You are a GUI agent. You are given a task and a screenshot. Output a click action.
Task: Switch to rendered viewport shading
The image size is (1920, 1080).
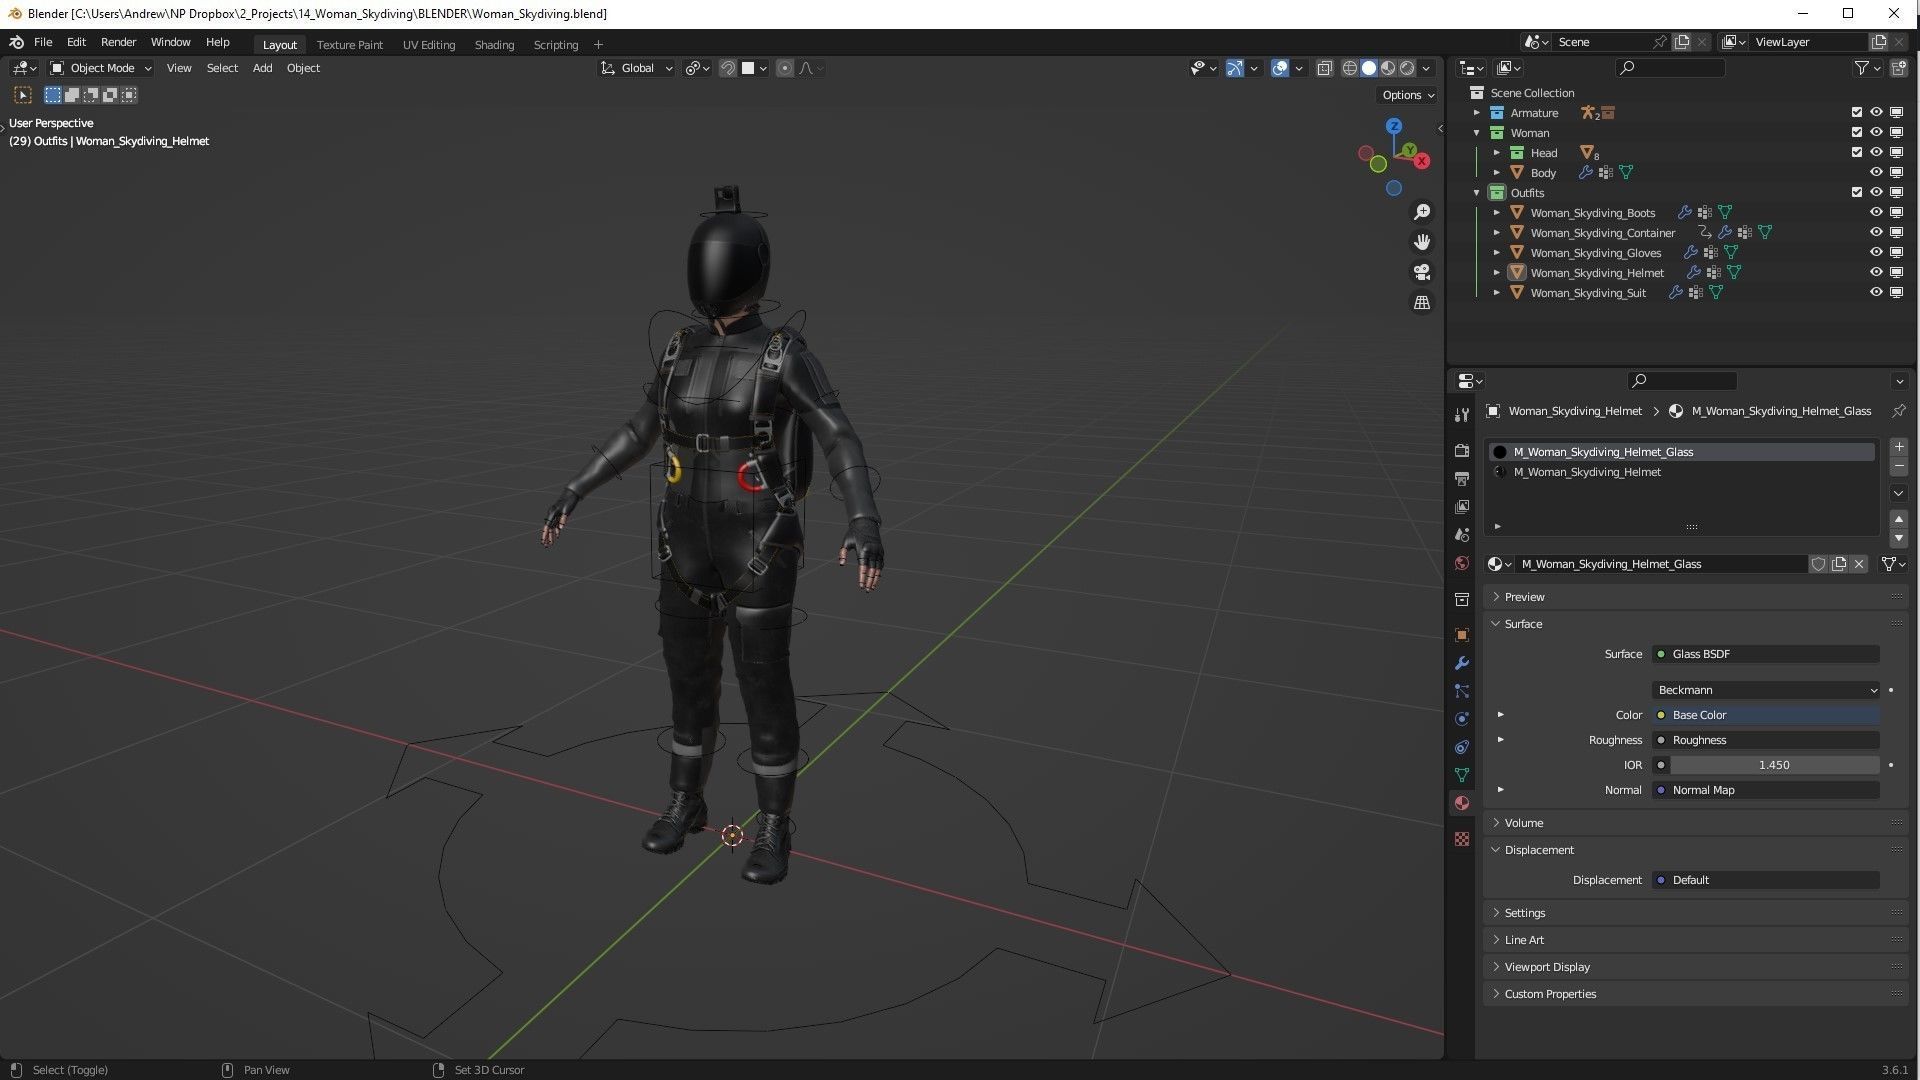1407,68
